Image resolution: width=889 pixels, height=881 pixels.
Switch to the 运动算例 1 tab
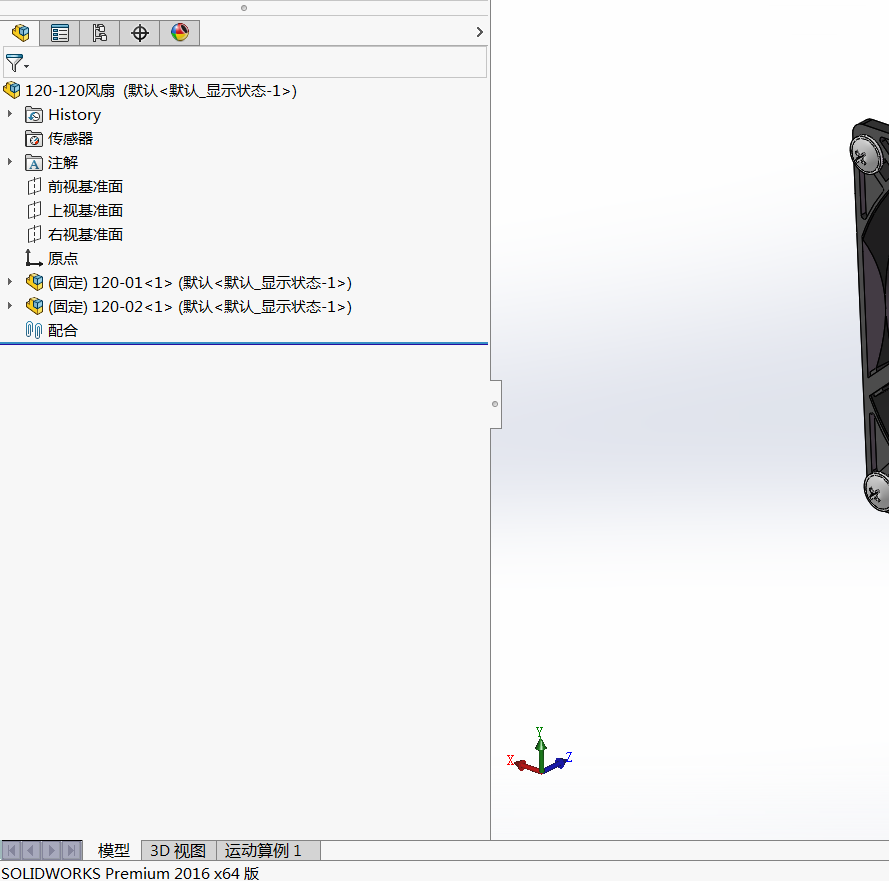pos(263,851)
